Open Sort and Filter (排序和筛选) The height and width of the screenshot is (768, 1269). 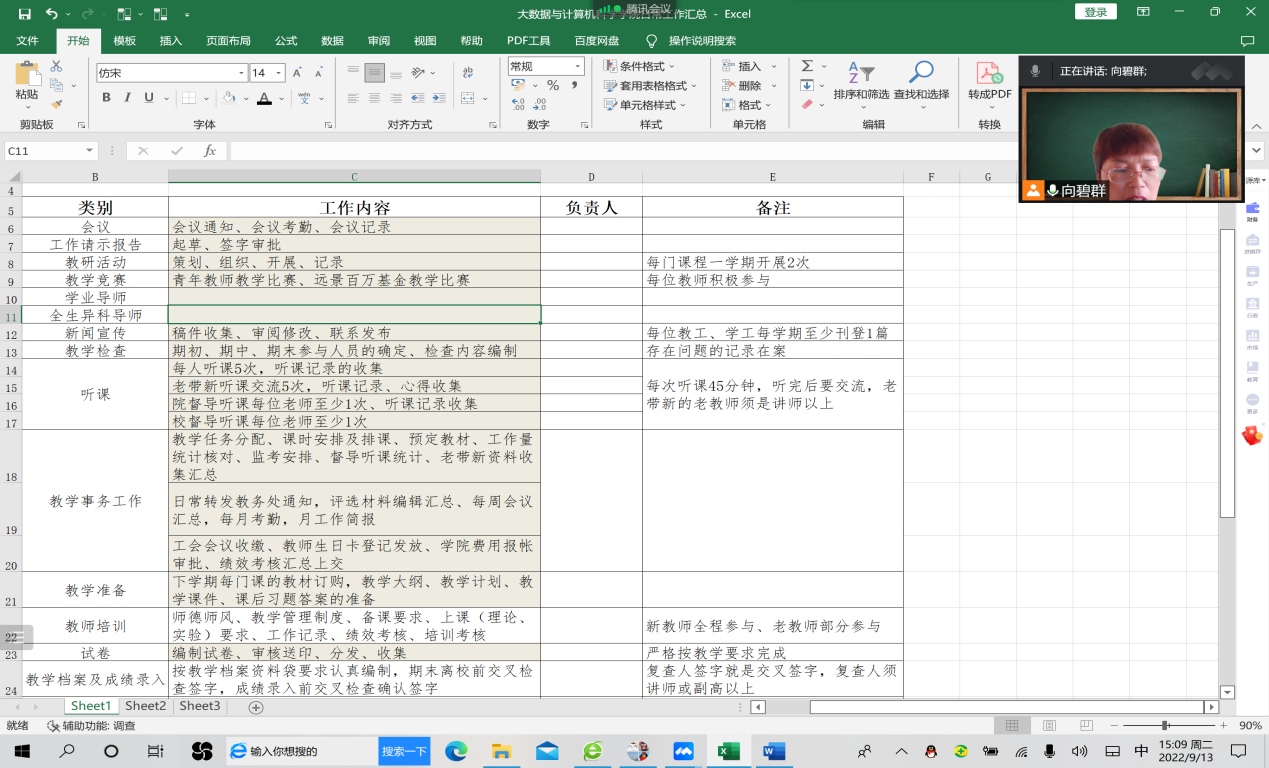tap(861, 80)
